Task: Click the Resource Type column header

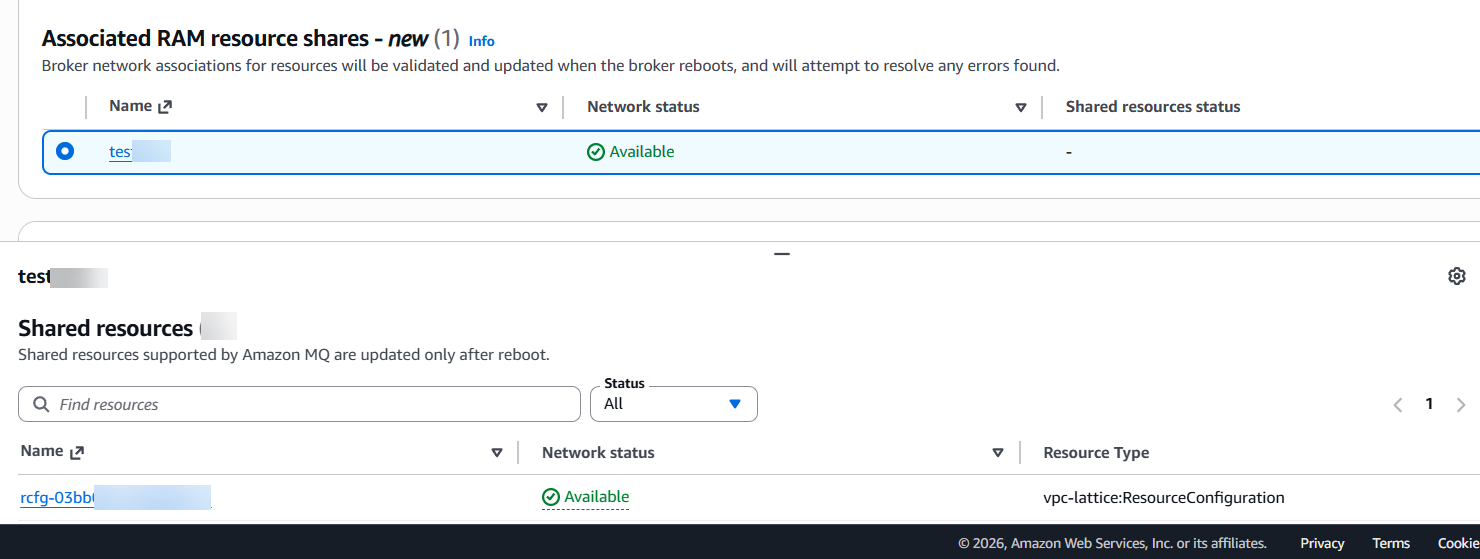Action: [x=1096, y=453]
